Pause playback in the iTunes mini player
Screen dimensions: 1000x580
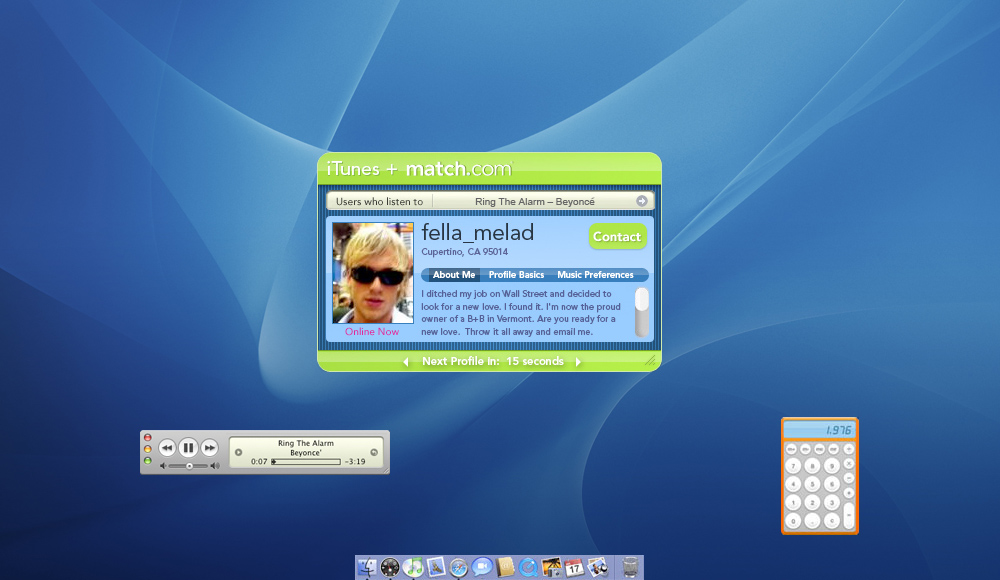188,448
